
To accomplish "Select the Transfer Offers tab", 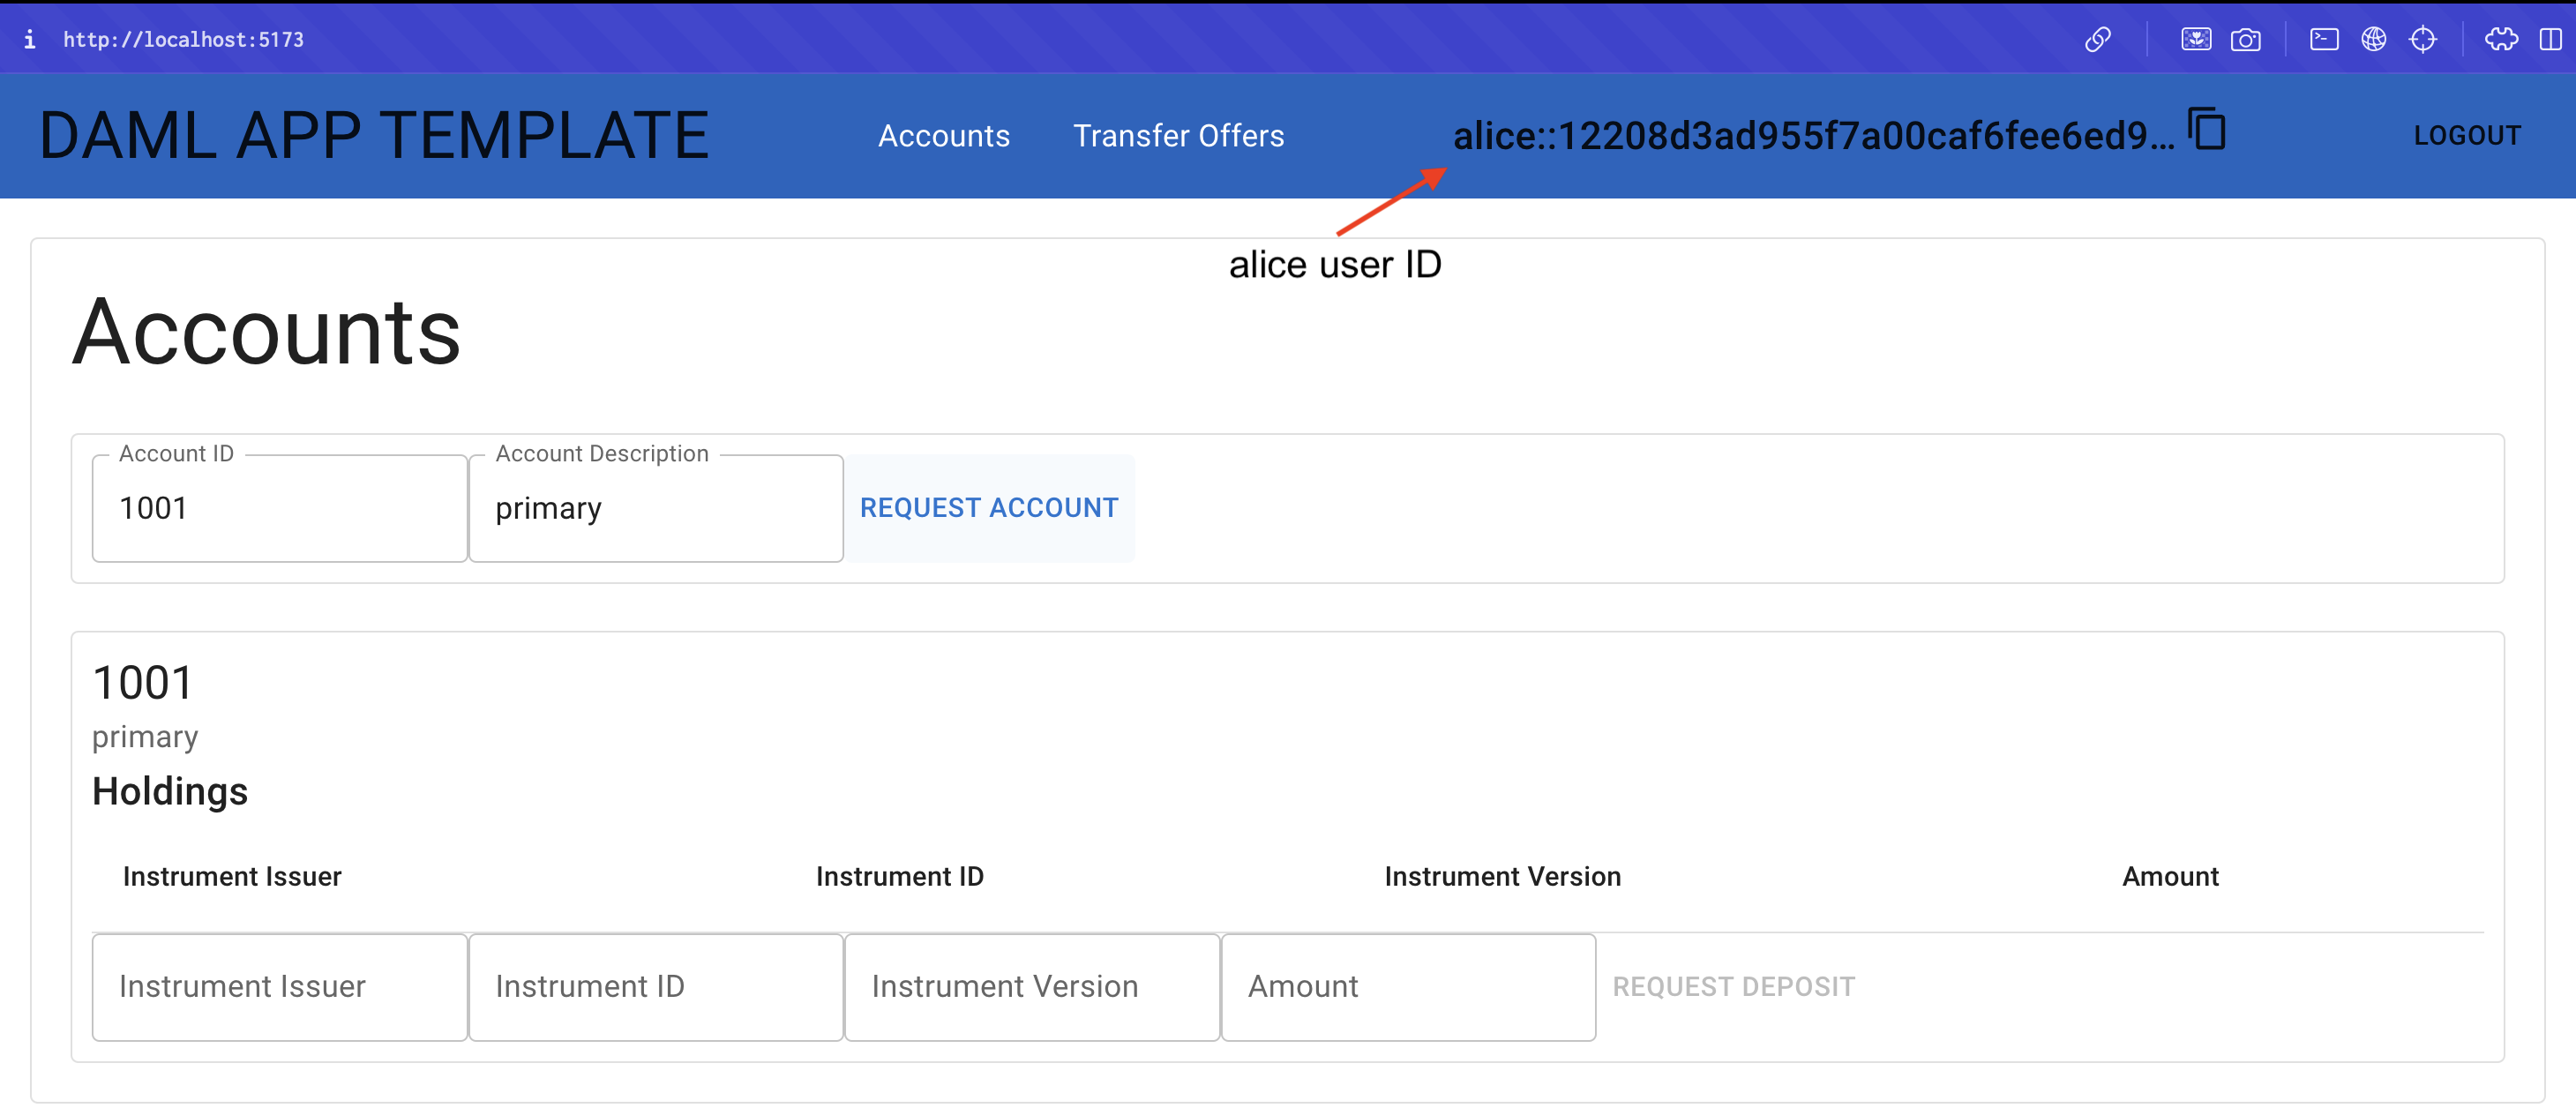I will coord(1179,135).
